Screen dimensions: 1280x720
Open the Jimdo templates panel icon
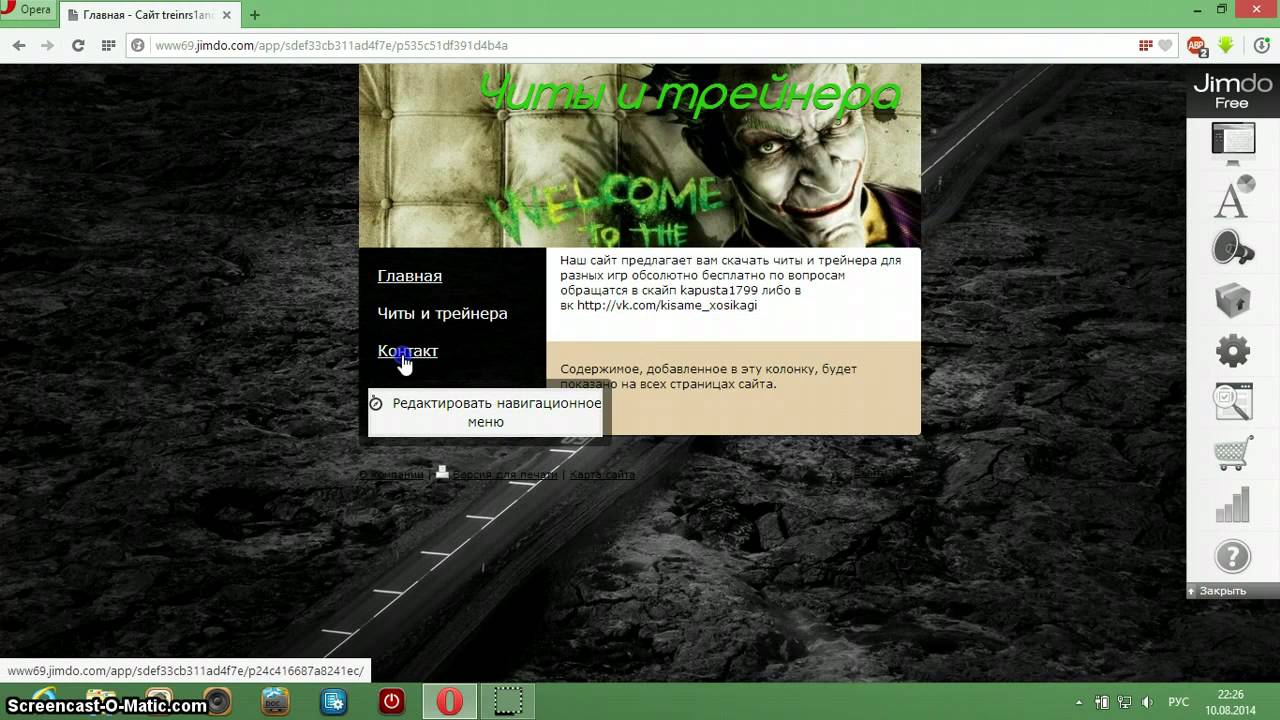(1233, 143)
